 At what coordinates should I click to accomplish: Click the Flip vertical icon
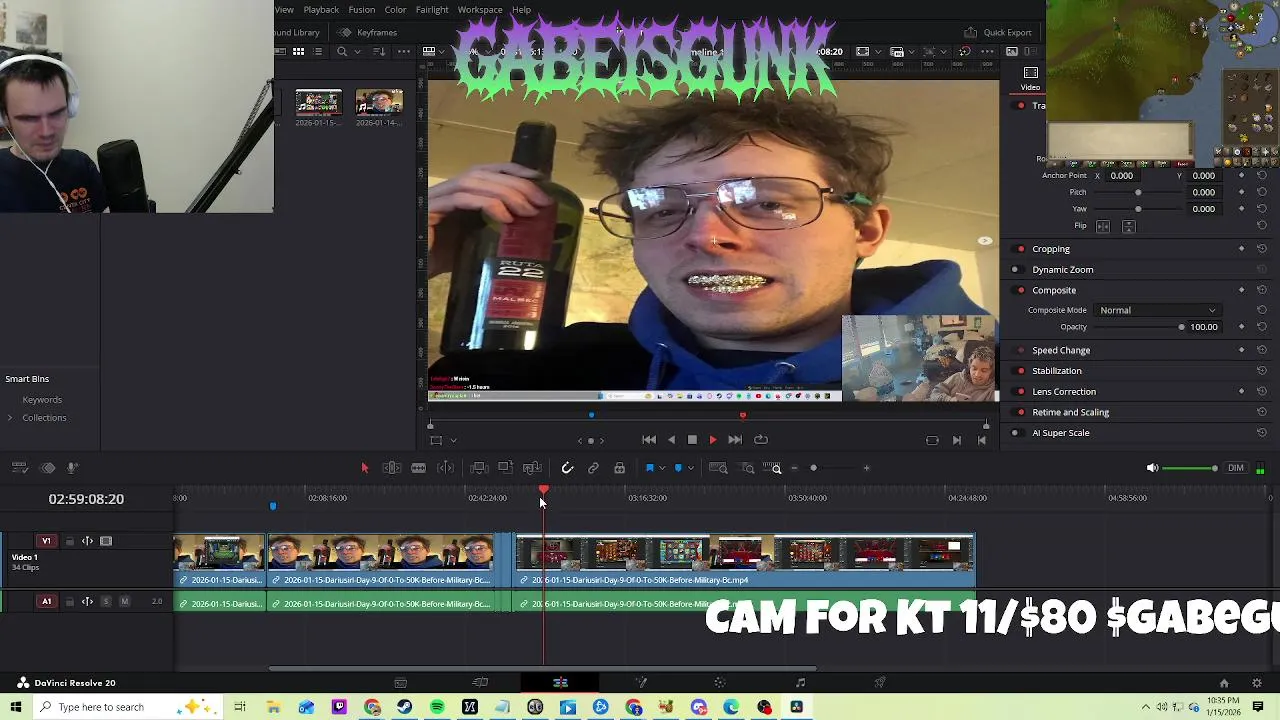pos(1129,227)
